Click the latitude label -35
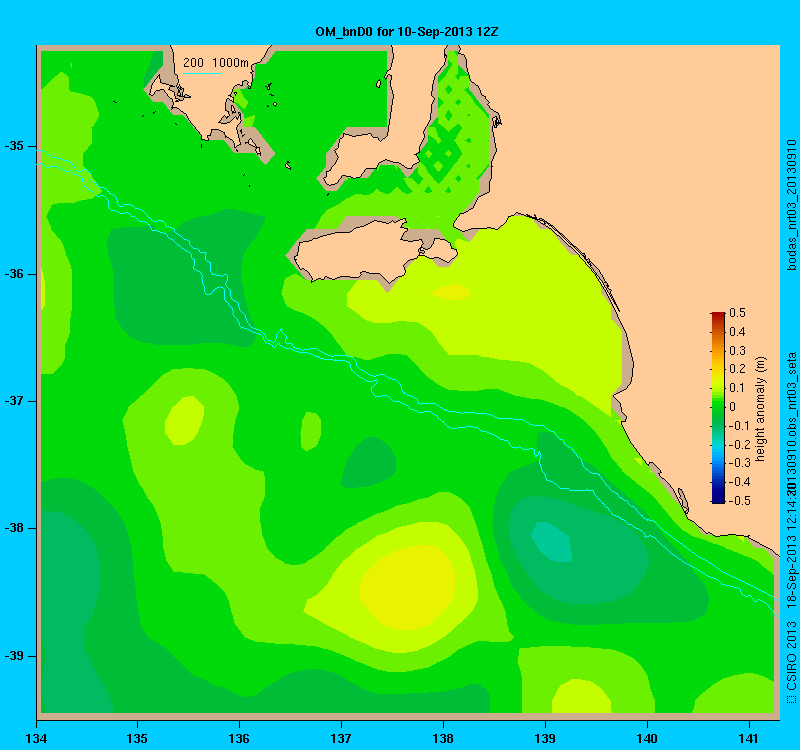 [x=14, y=146]
